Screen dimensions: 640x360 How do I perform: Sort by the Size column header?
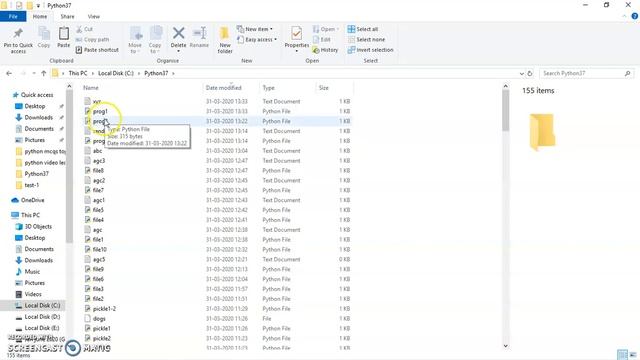(324, 88)
